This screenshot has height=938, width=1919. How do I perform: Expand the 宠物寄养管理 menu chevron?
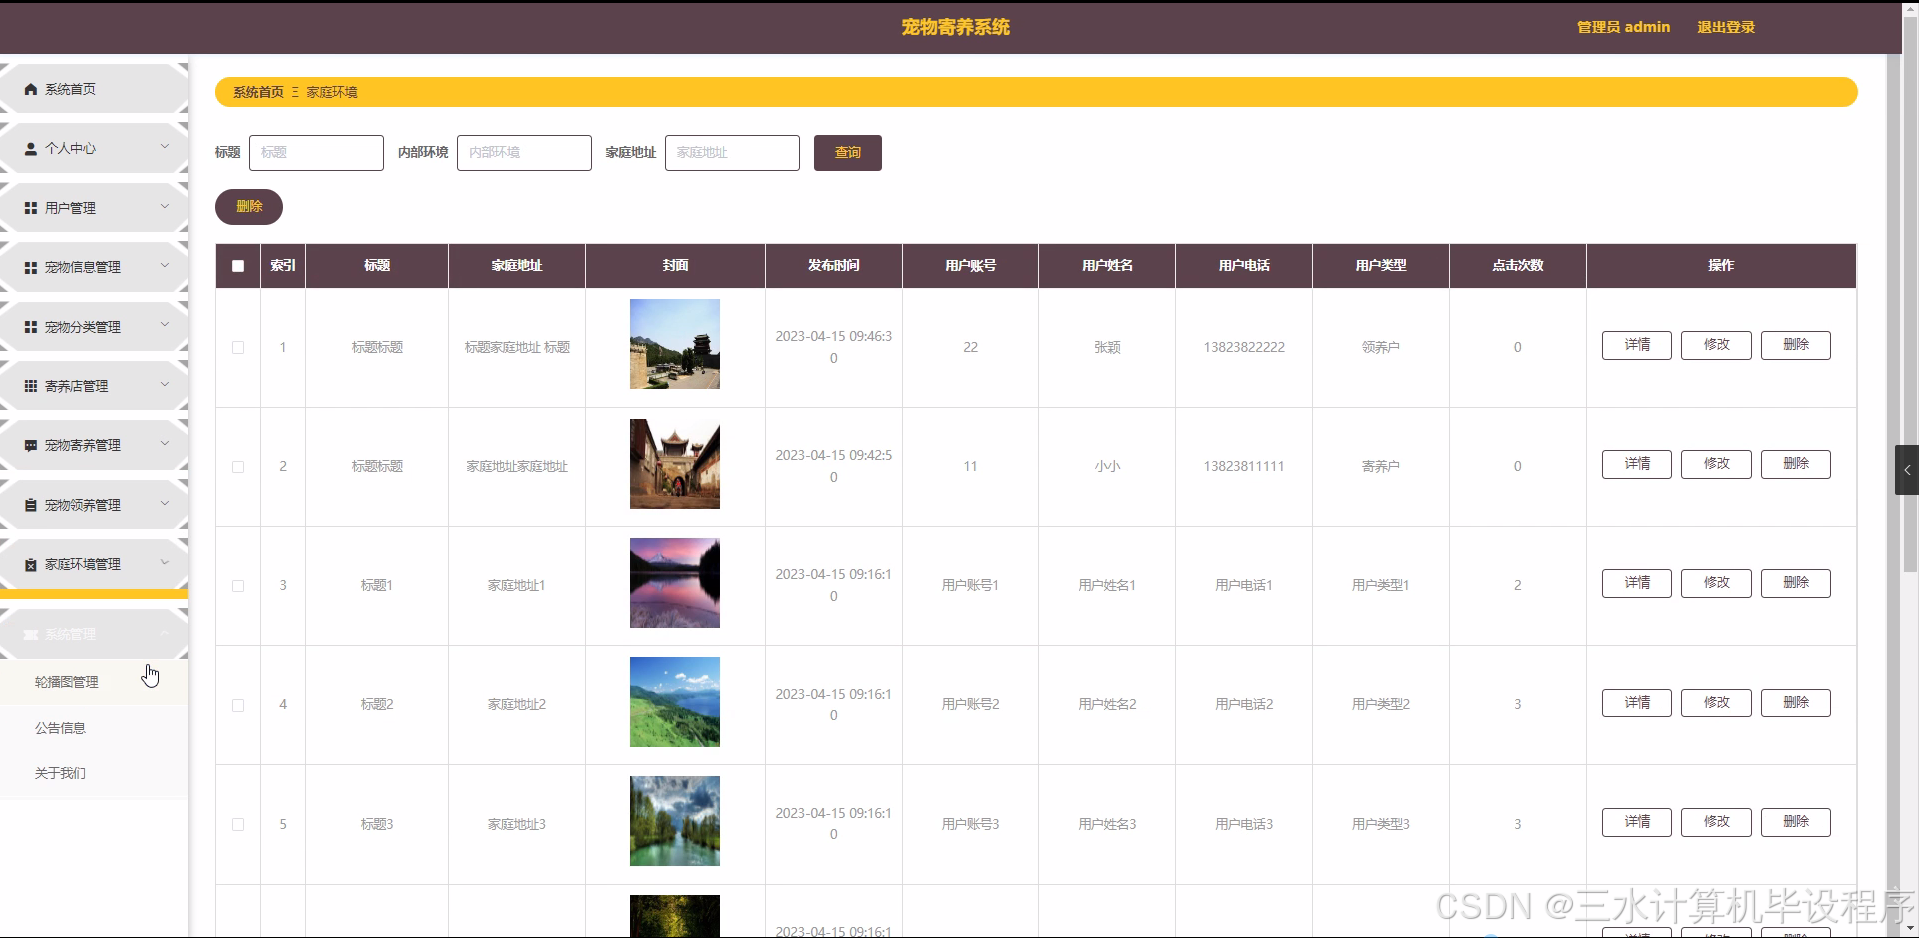point(165,444)
